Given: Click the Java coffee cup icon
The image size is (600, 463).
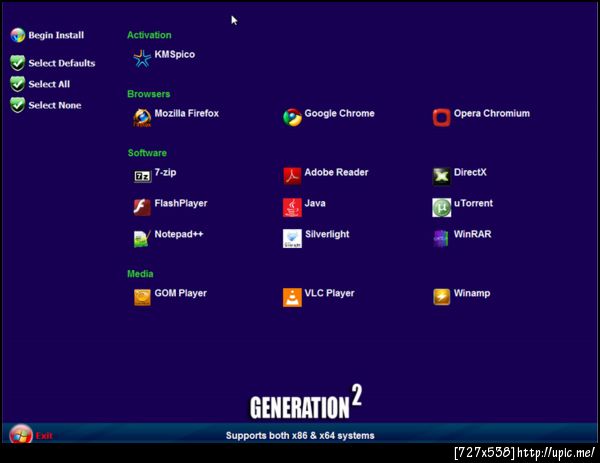Looking at the screenshot, I should (292, 207).
